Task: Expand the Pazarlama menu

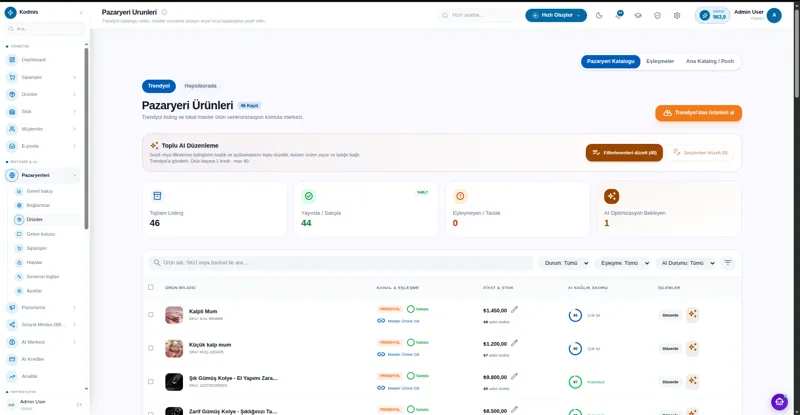Action: pos(42,307)
